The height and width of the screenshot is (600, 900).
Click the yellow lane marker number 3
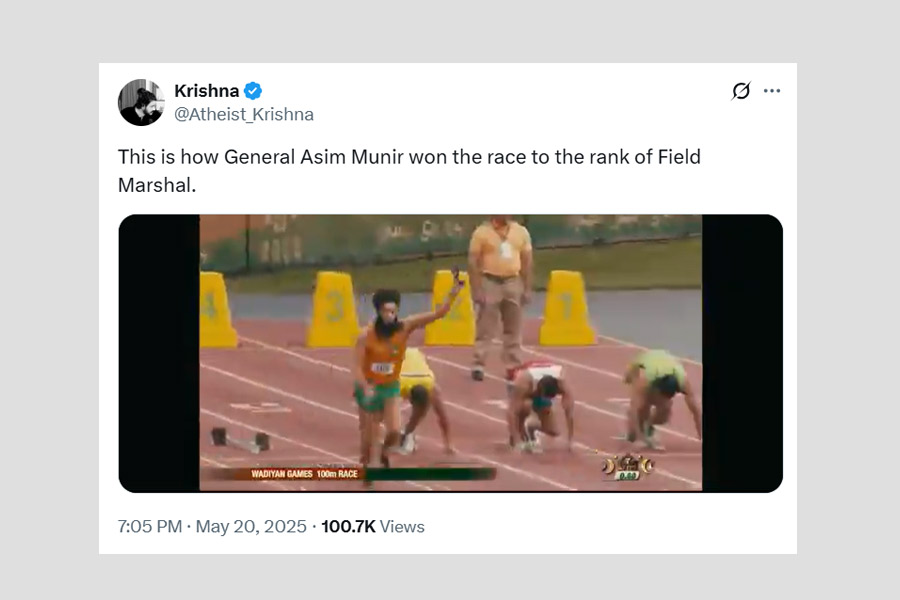[334, 310]
